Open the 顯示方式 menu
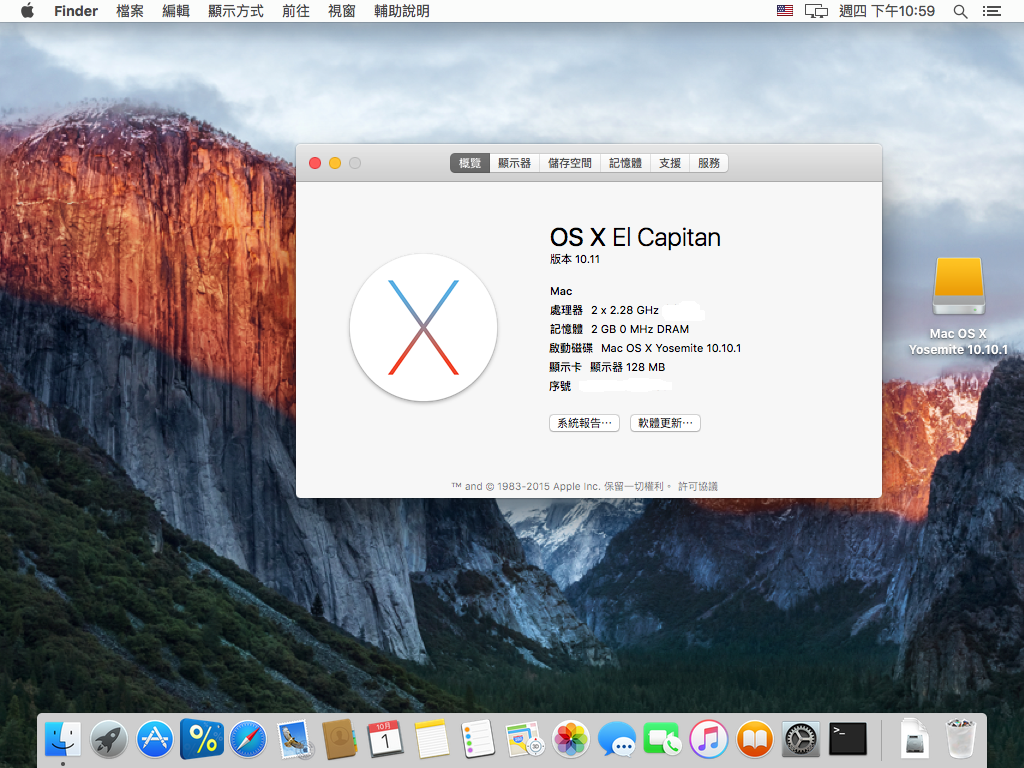The height and width of the screenshot is (768, 1024). point(236,11)
